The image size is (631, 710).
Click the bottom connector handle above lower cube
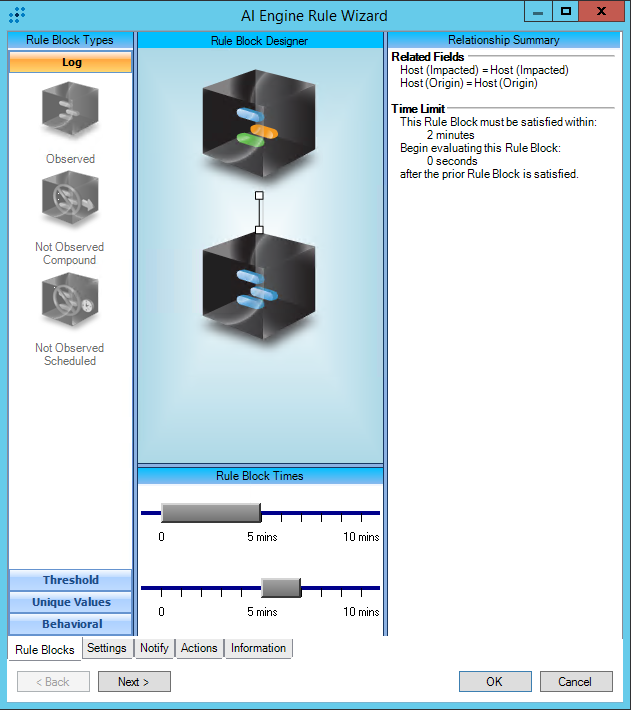259,230
